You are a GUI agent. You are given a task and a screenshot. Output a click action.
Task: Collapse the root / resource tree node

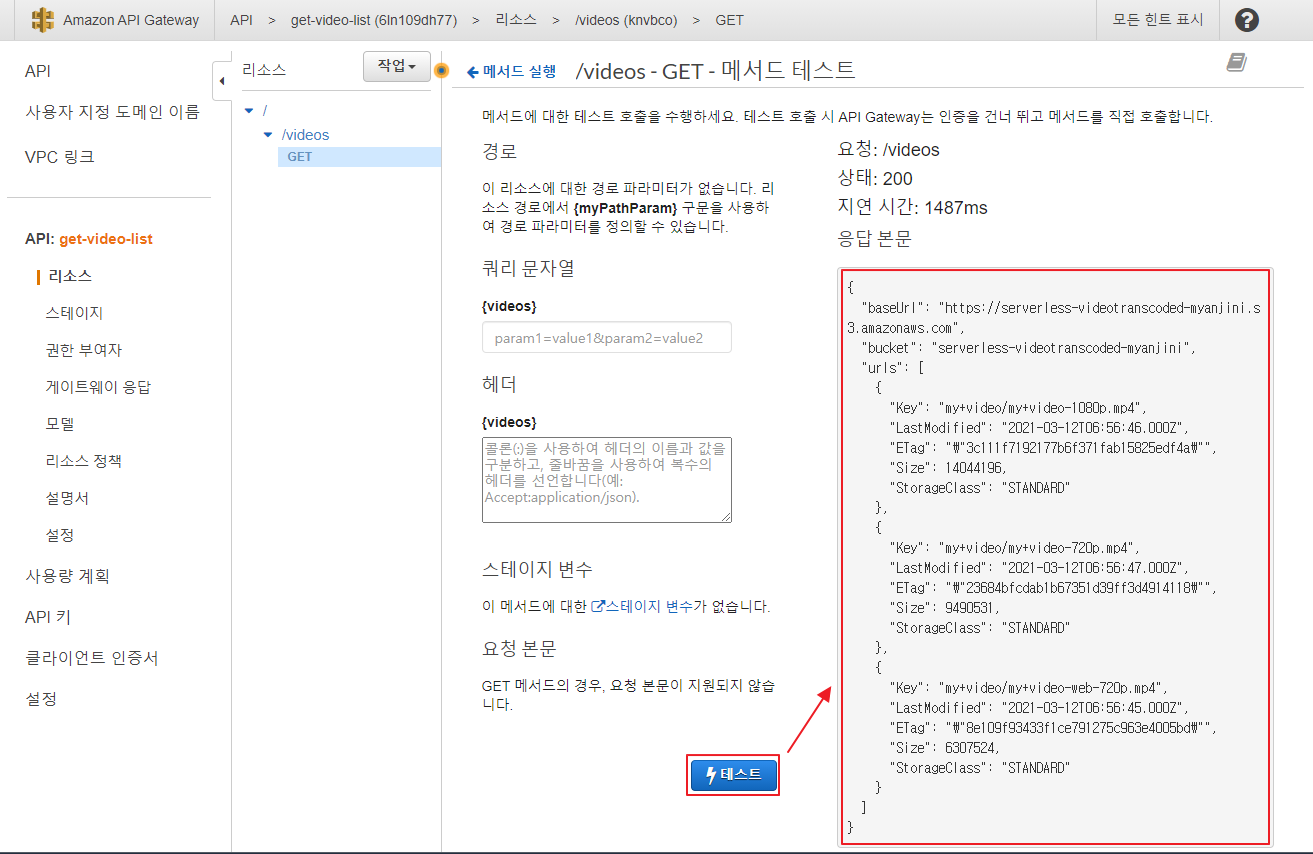pos(249,110)
